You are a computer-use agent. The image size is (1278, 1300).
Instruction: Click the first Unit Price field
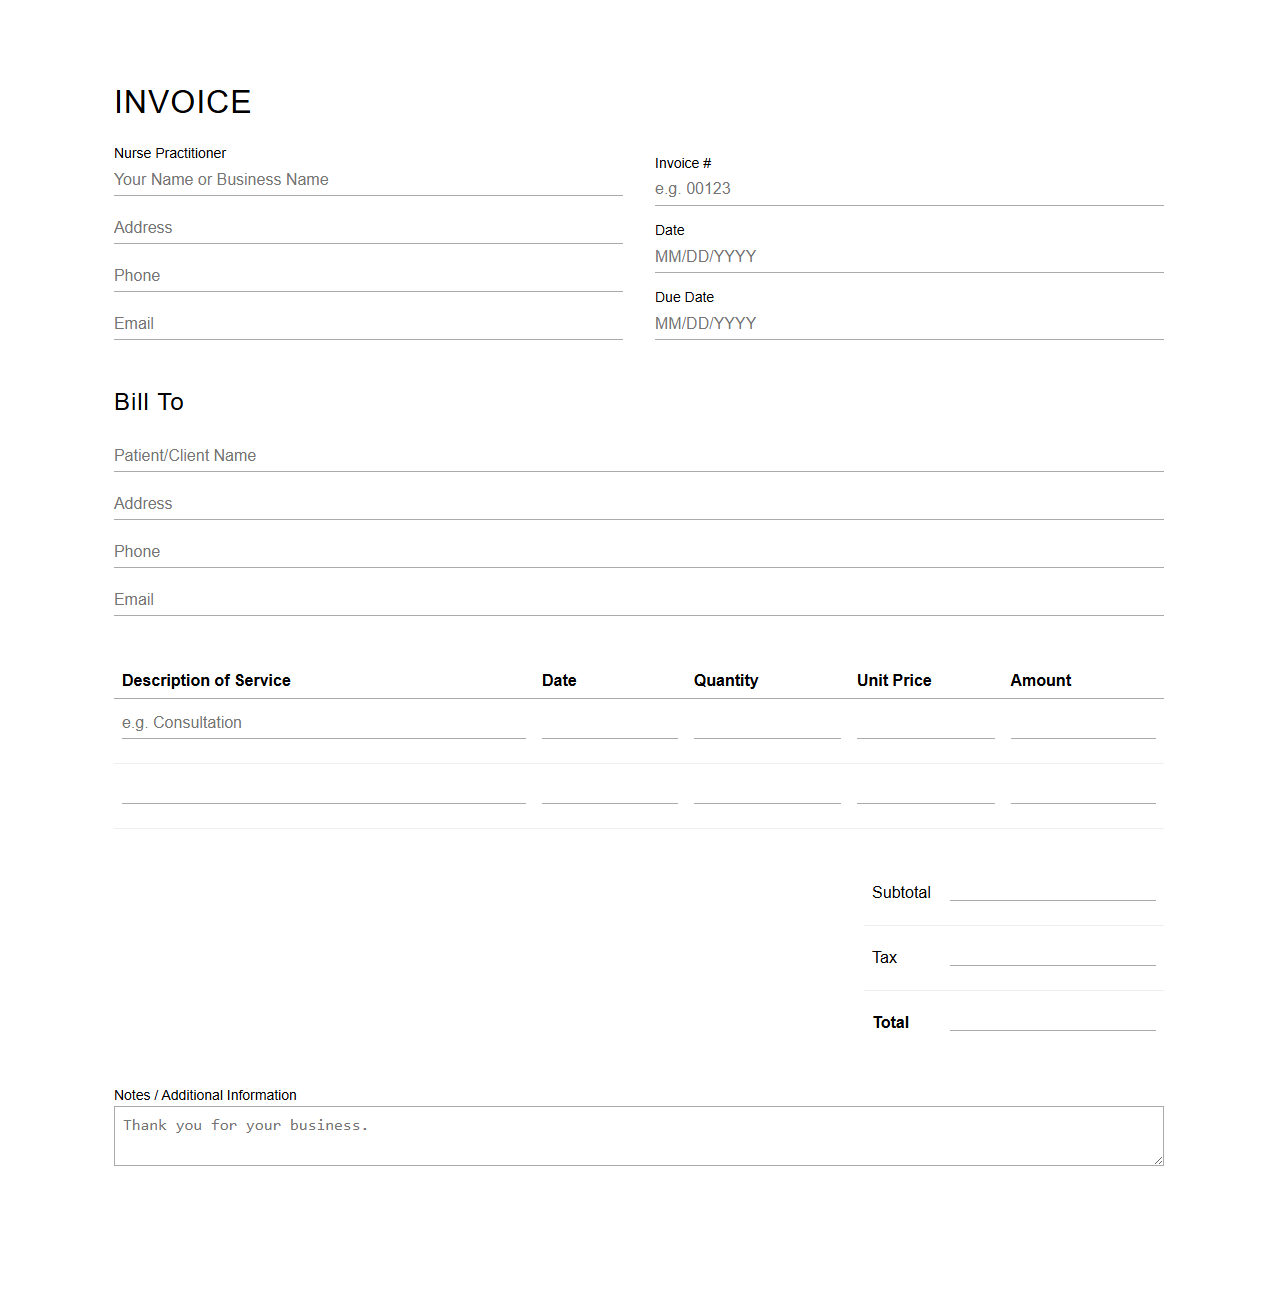coord(924,725)
